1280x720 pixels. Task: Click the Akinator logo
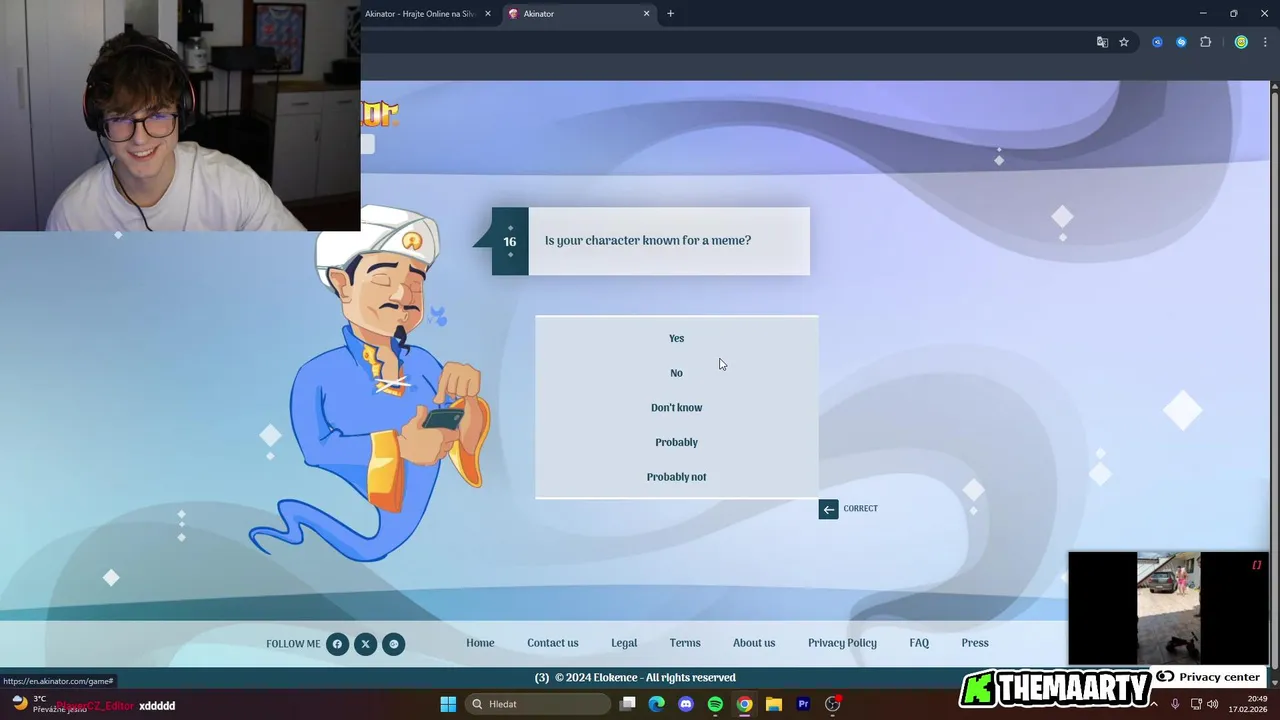(x=380, y=113)
